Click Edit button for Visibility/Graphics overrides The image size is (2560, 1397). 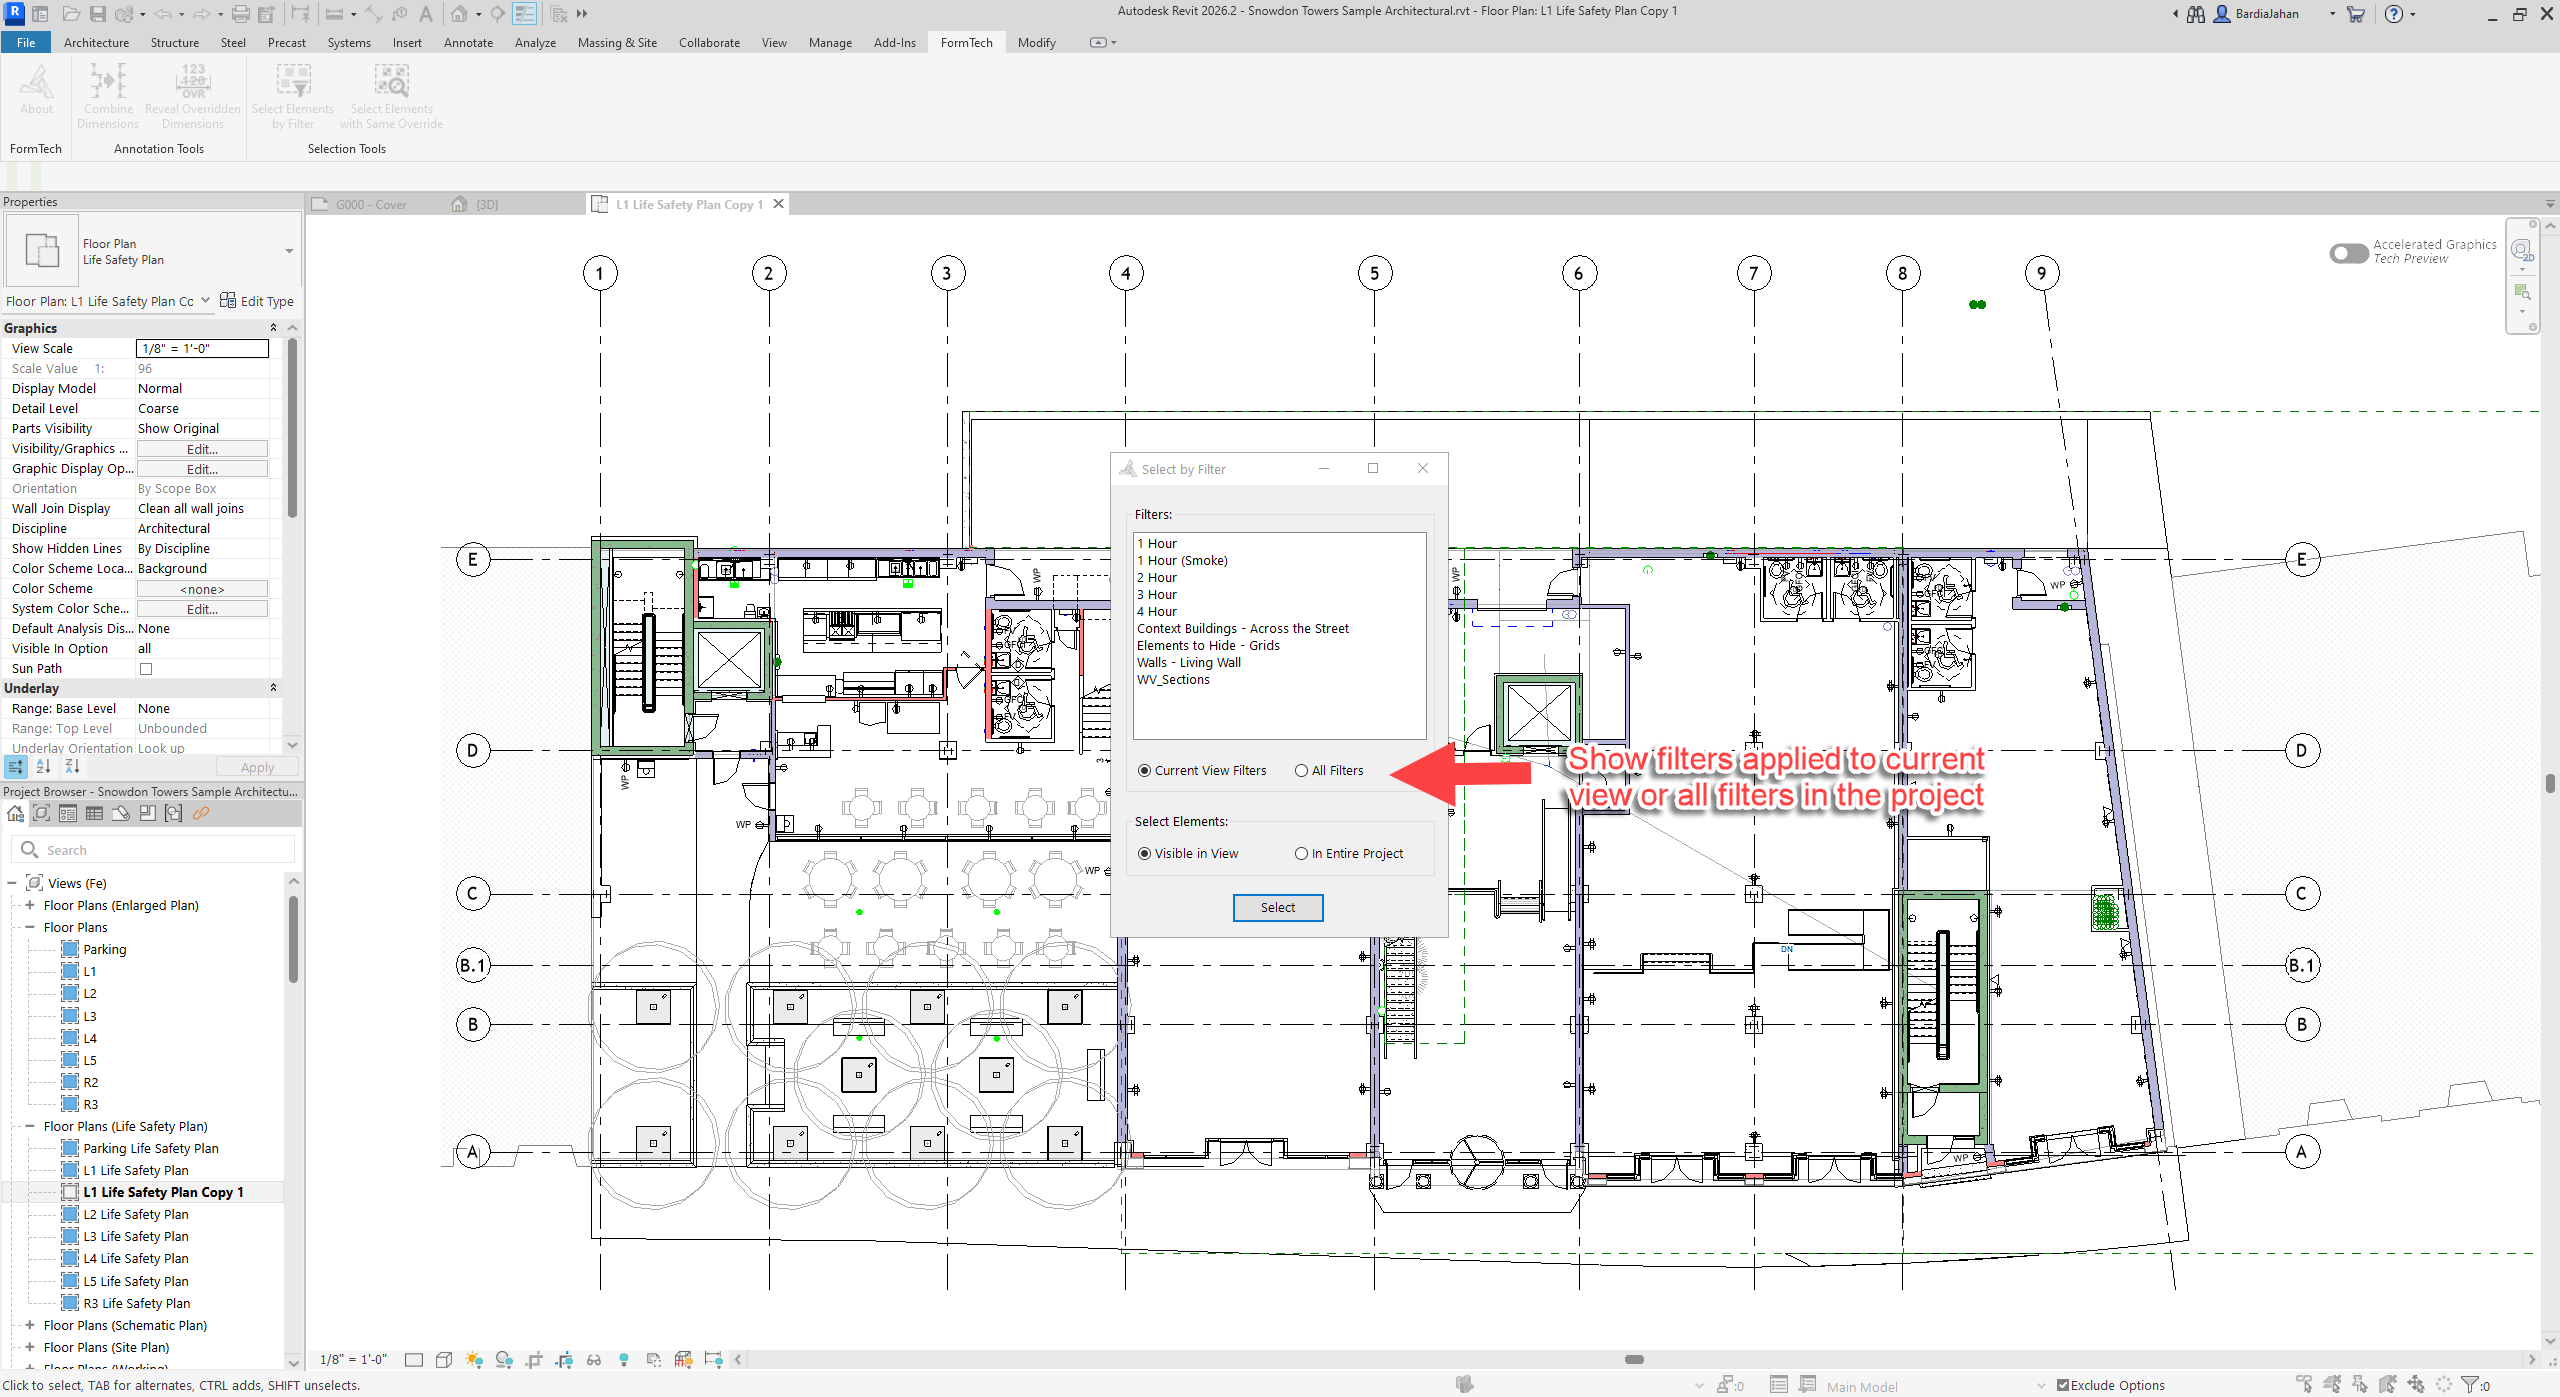pos(202,449)
